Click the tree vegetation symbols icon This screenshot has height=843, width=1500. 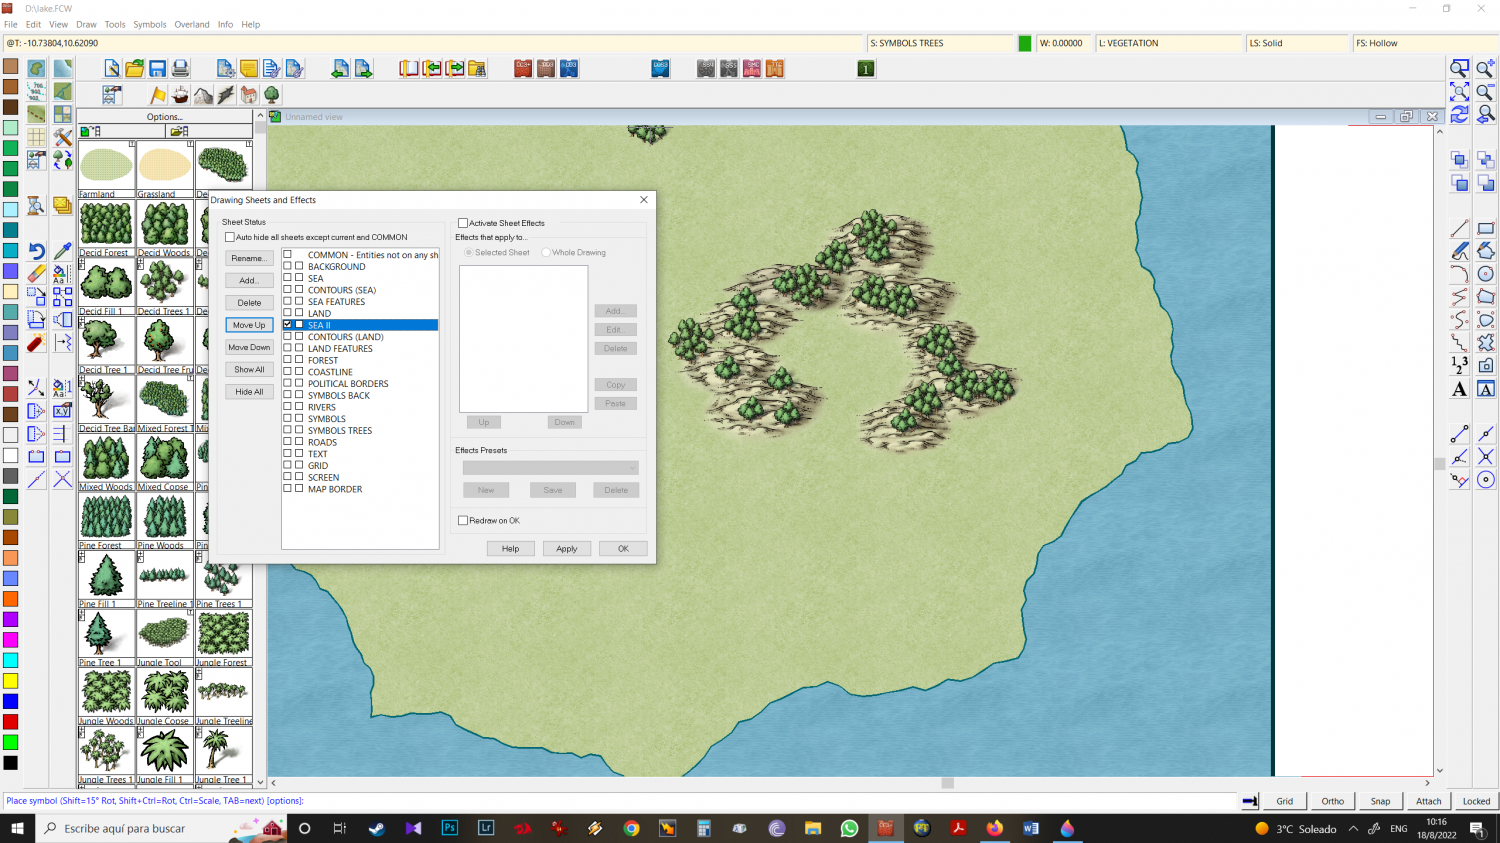click(x=271, y=95)
